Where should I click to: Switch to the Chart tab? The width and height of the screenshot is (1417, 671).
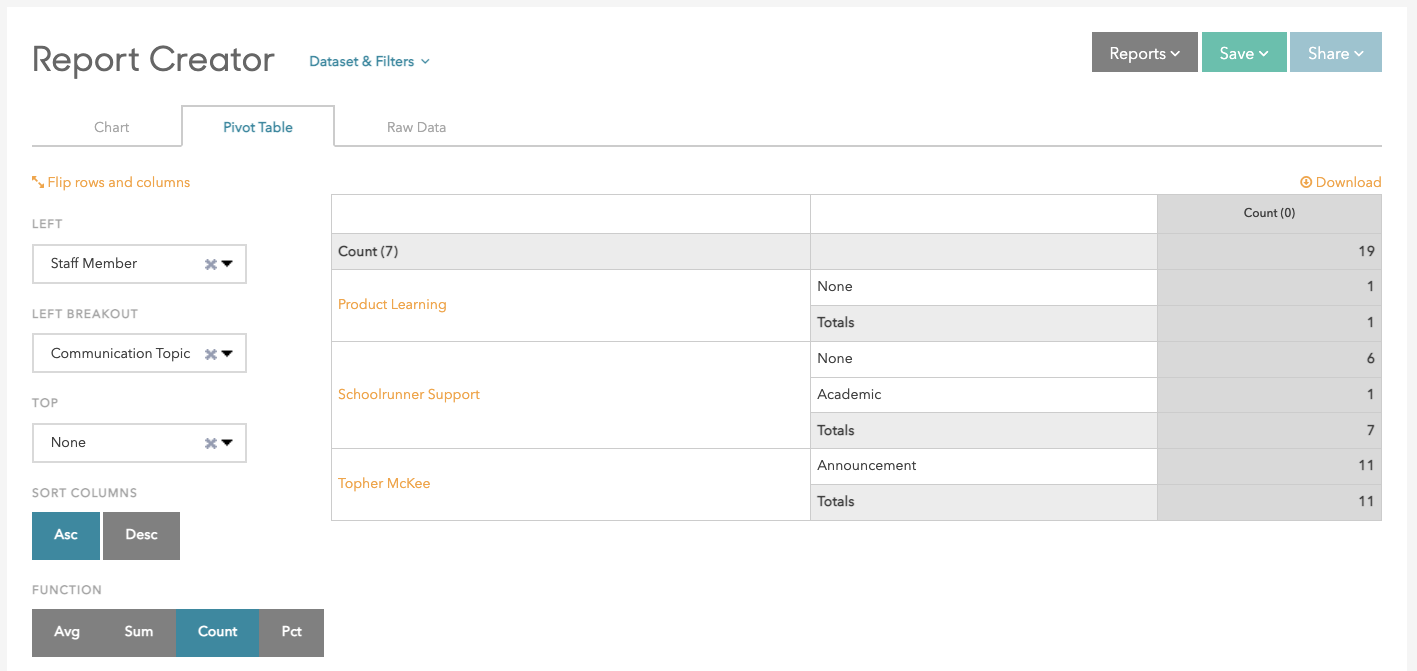pos(111,127)
